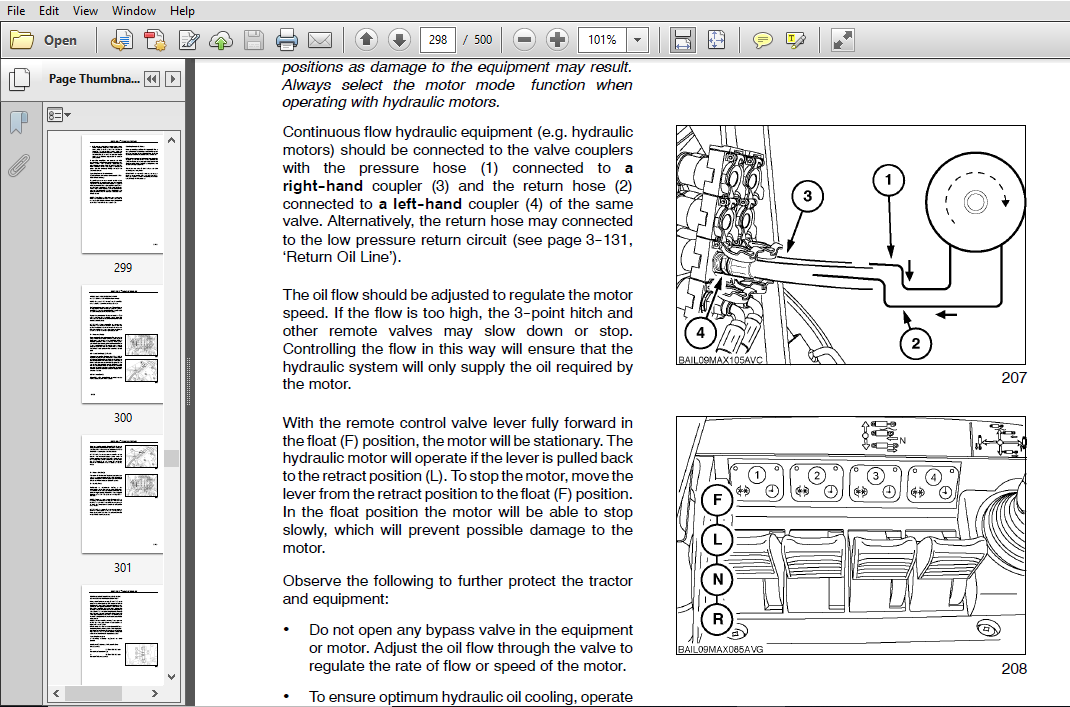Click thumbnail horizontal scroll left arrow
Viewport: 1070px width, 707px height.
(x=56, y=693)
